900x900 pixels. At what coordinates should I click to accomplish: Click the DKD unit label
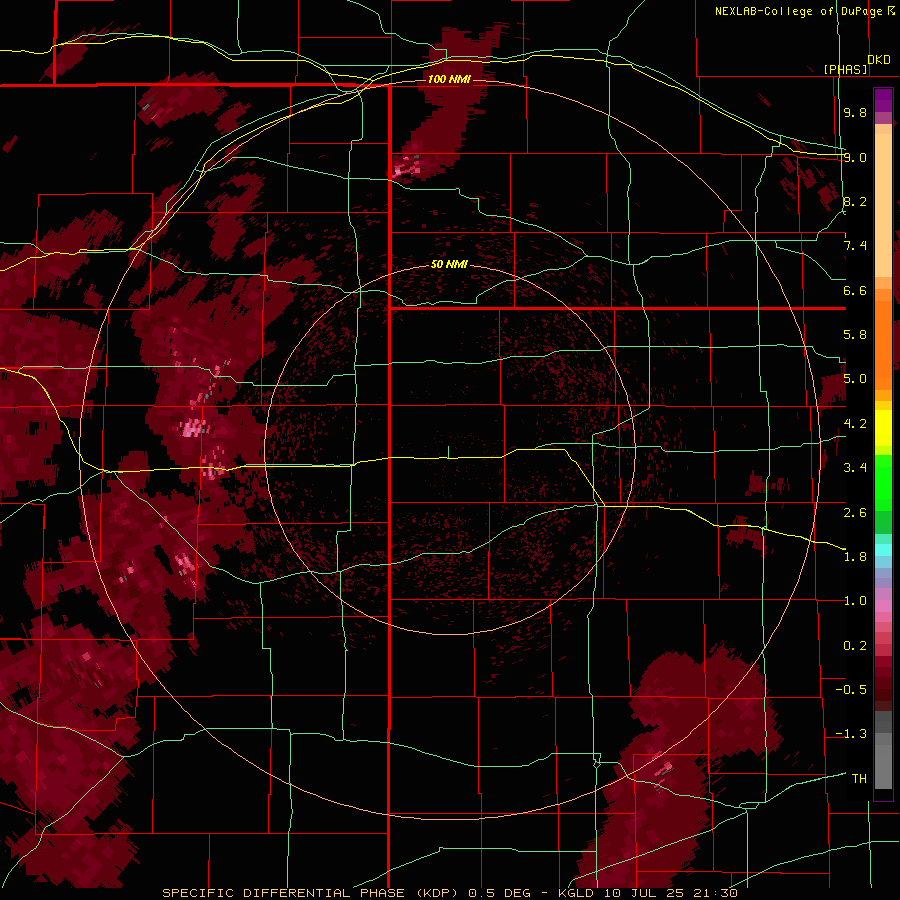pyautogui.click(x=878, y=60)
